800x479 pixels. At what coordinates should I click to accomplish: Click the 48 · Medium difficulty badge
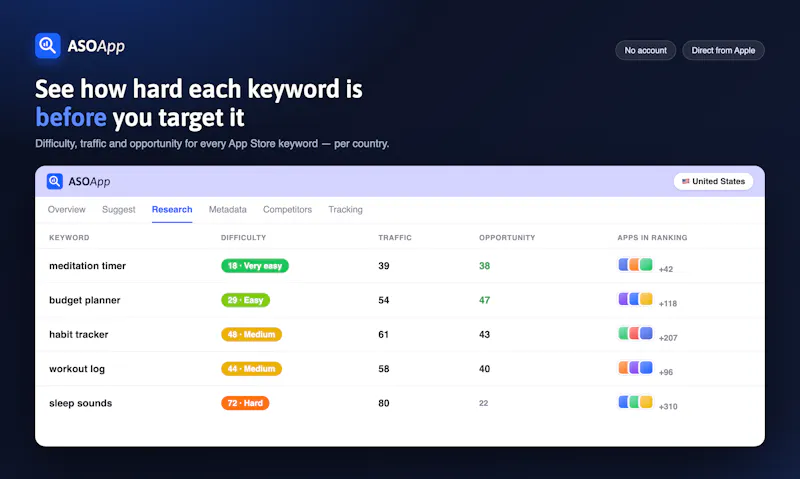251,334
